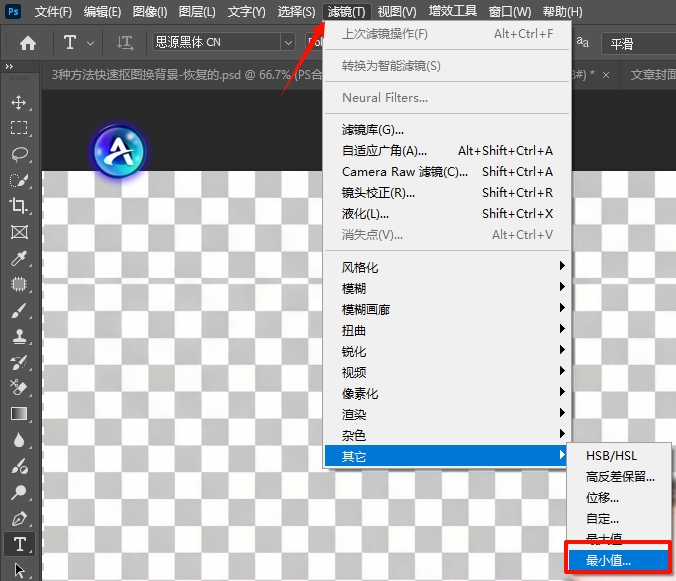This screenshot has width=676, height=581.
Task: Open the 帮助(H) menu
Action: click(x=562, y=12)
